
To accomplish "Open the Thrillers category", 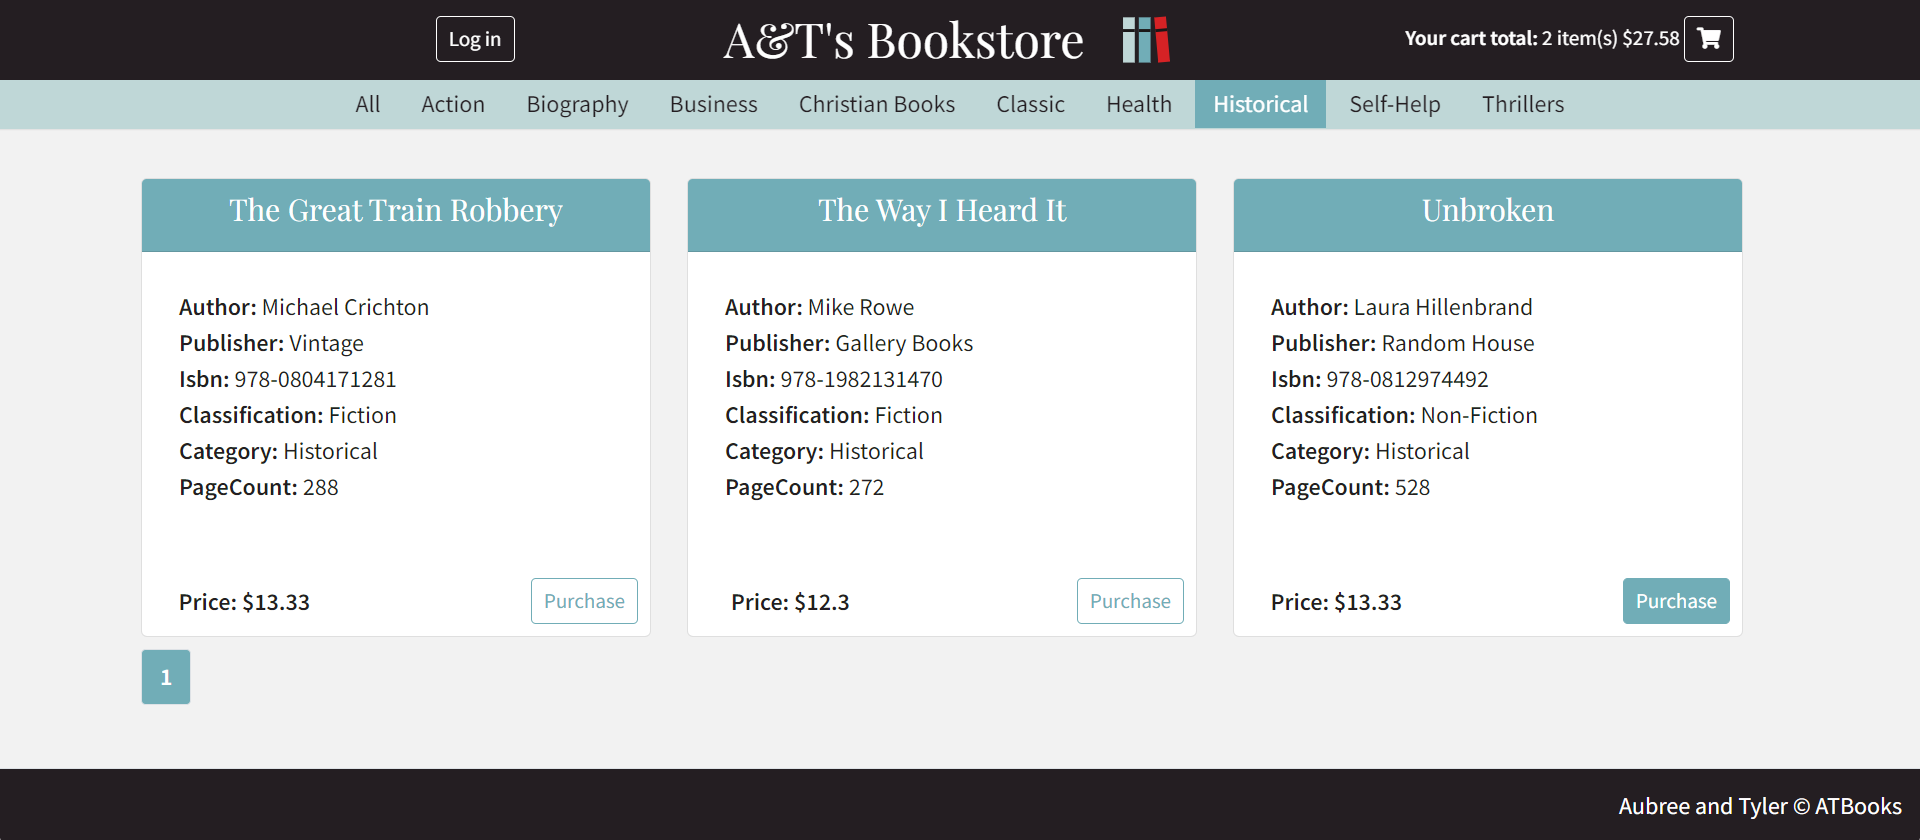I will tap(1523, 104).
